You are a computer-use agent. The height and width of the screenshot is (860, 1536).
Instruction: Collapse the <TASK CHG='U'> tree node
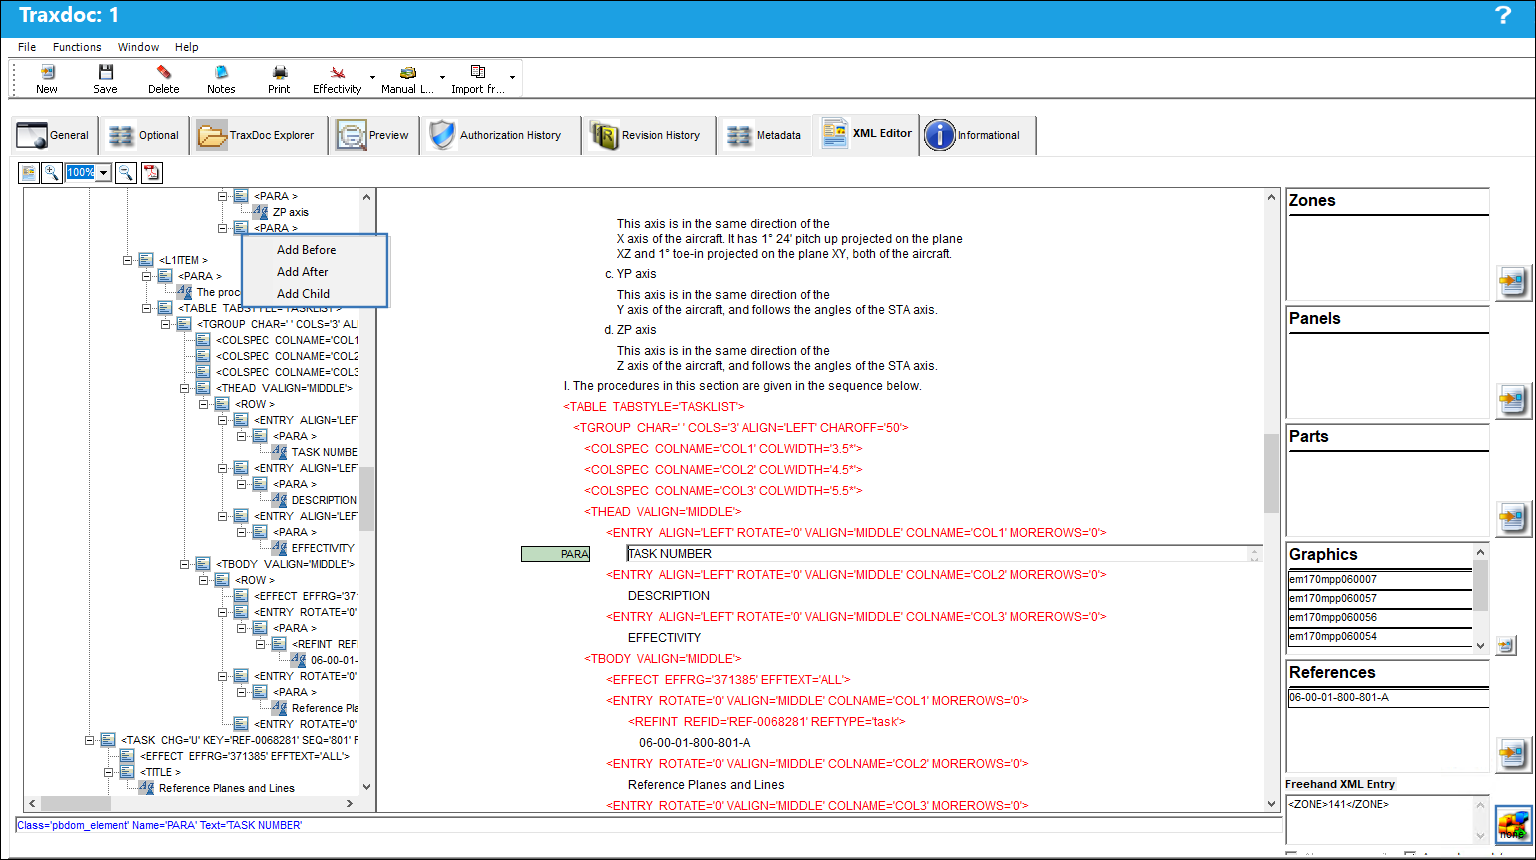coord(90,740)
